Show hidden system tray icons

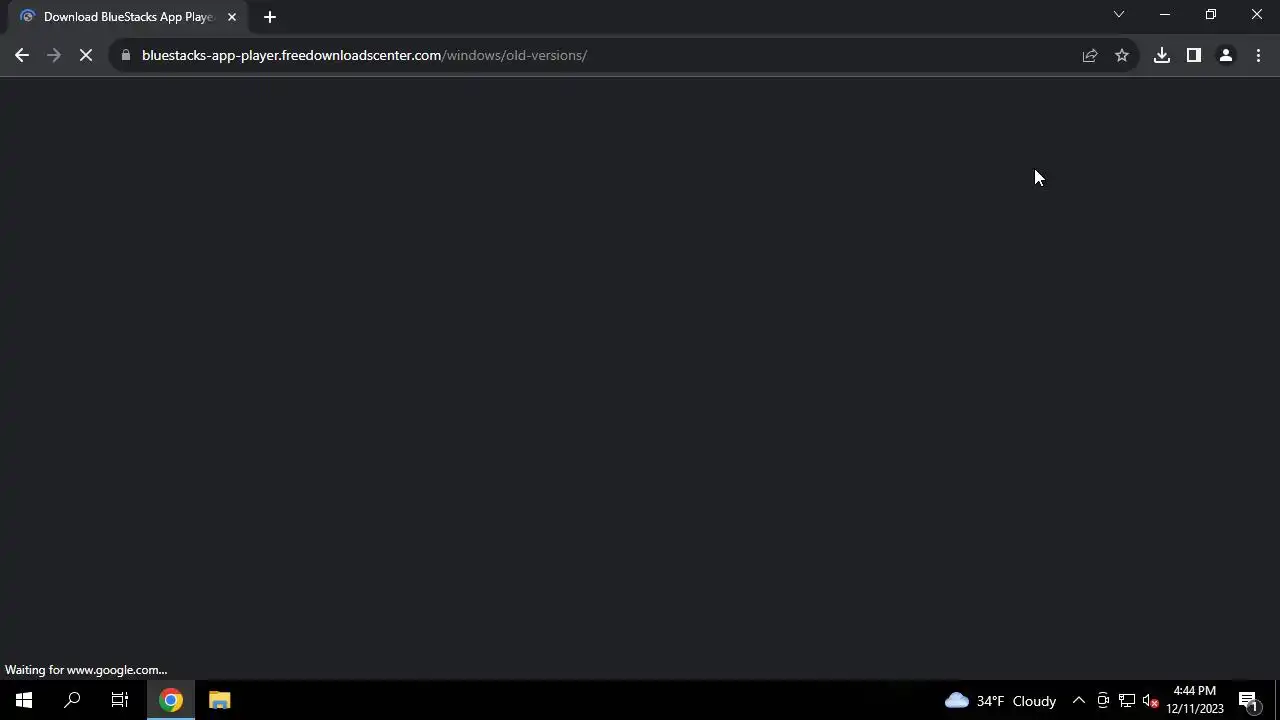1079,701
